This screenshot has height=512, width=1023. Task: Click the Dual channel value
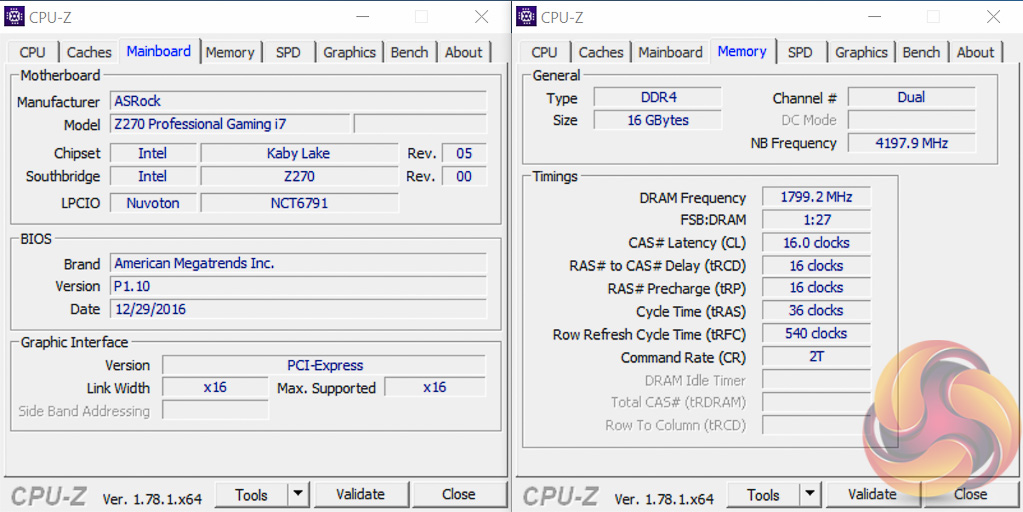click(911, 98)
